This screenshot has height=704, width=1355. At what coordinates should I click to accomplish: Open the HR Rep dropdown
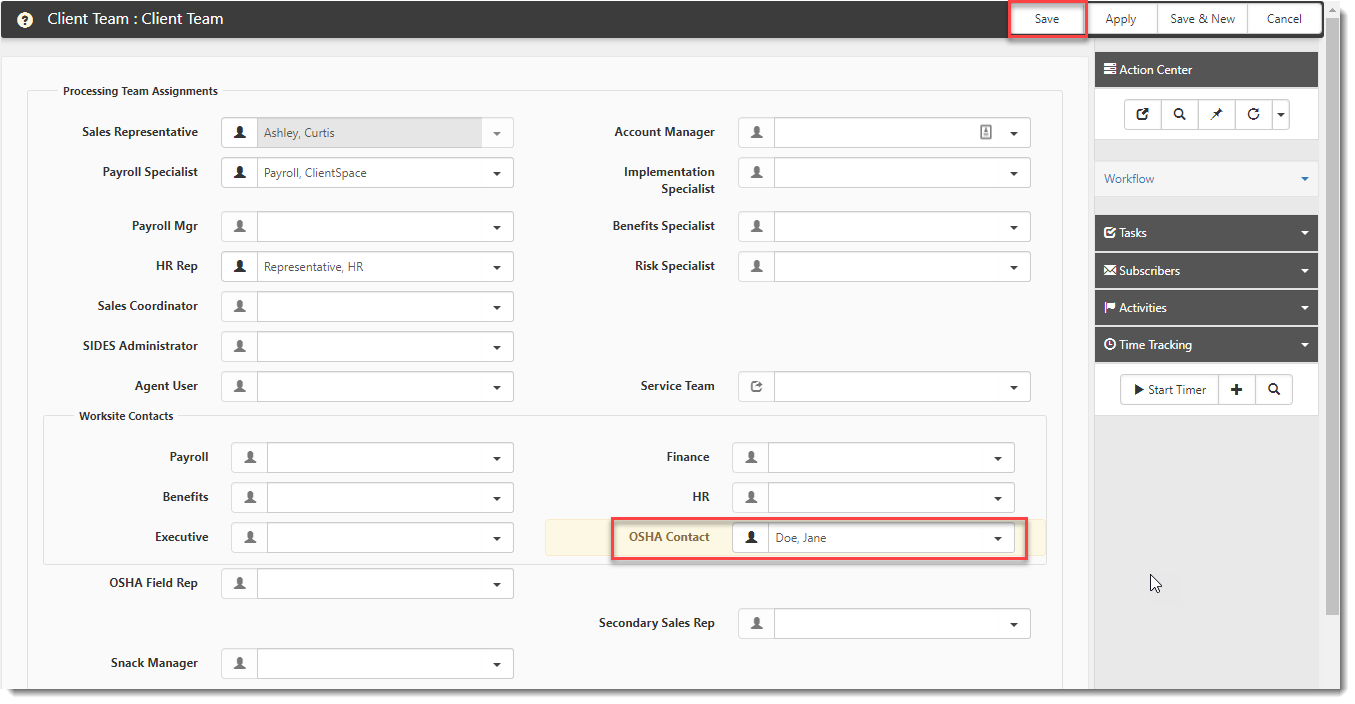497,267
